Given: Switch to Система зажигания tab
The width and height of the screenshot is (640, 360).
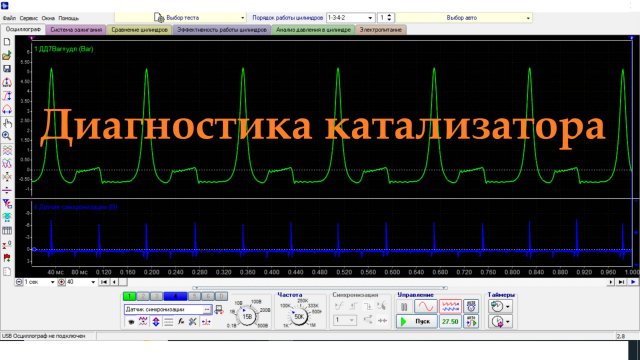Looking at the screenshot, I should pos(76,30).
